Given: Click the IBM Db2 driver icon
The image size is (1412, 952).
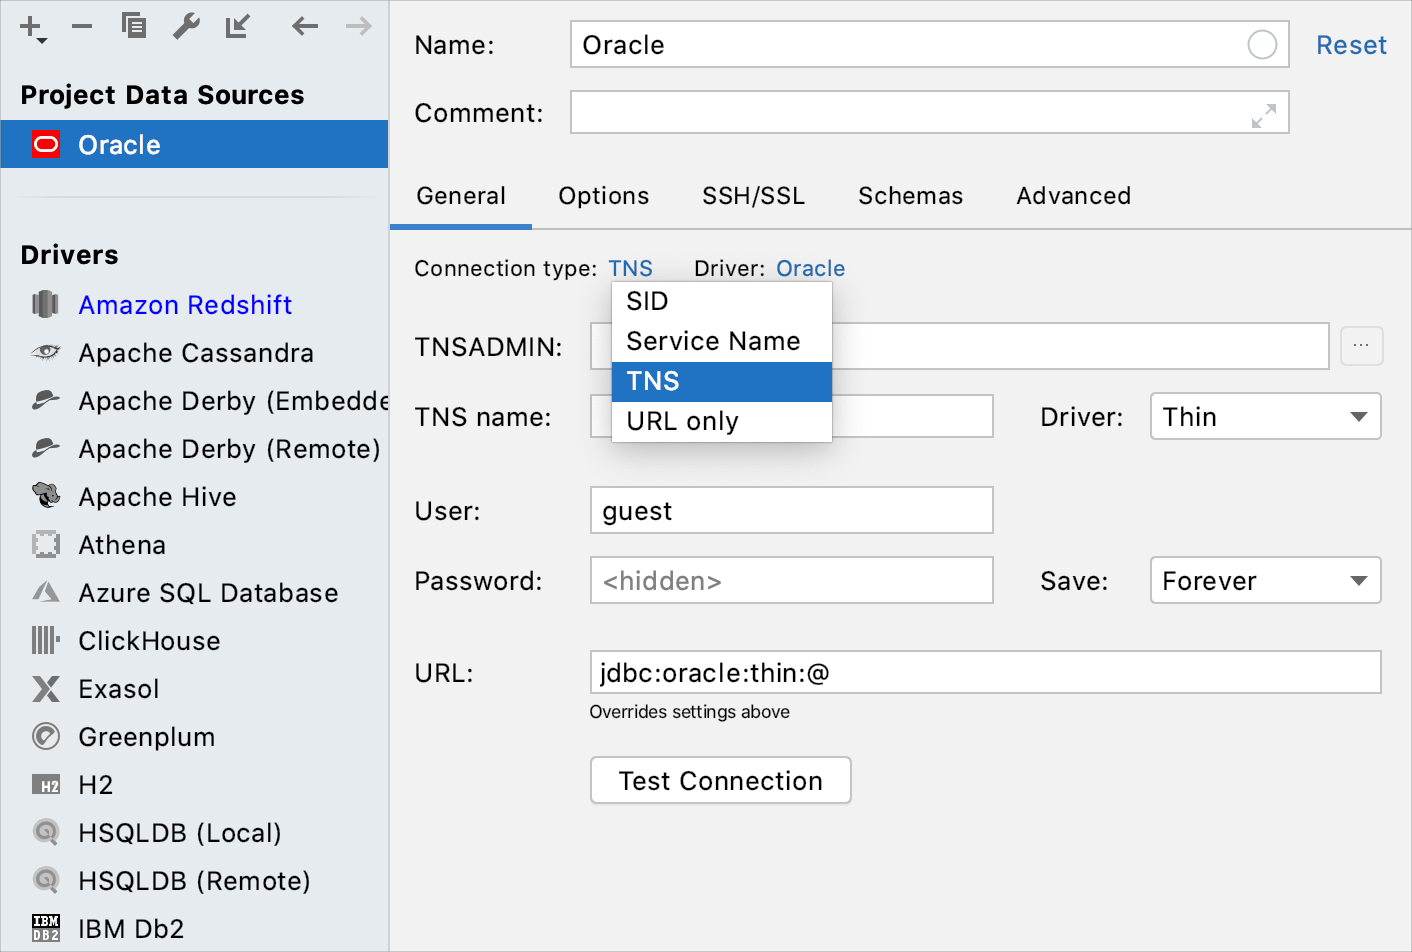Looking at the screenshot, I should (x=46, y=928).
